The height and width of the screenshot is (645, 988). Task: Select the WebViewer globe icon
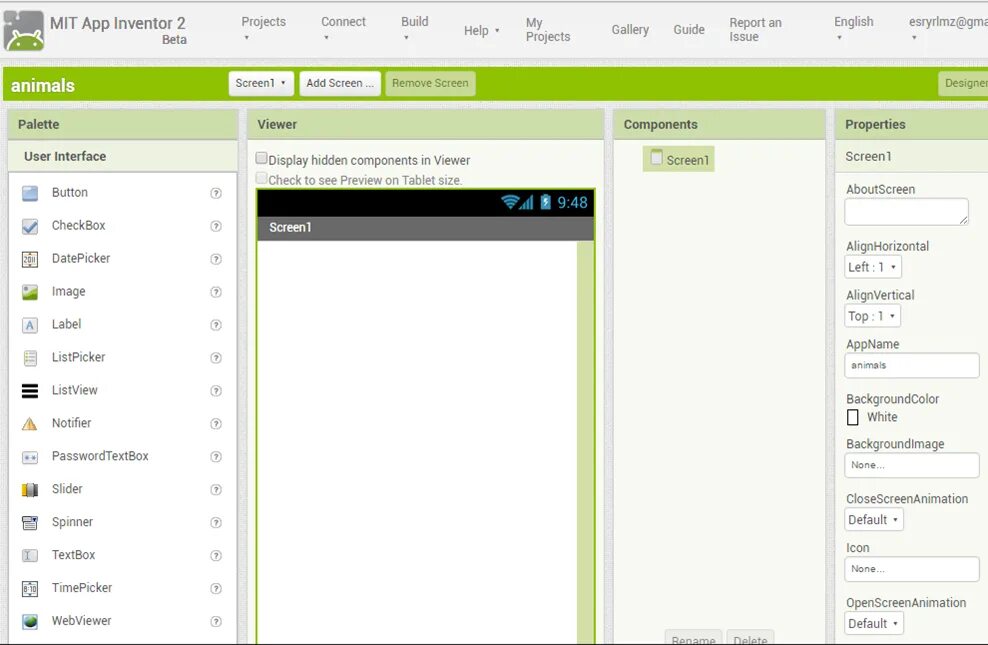(30, 621)
